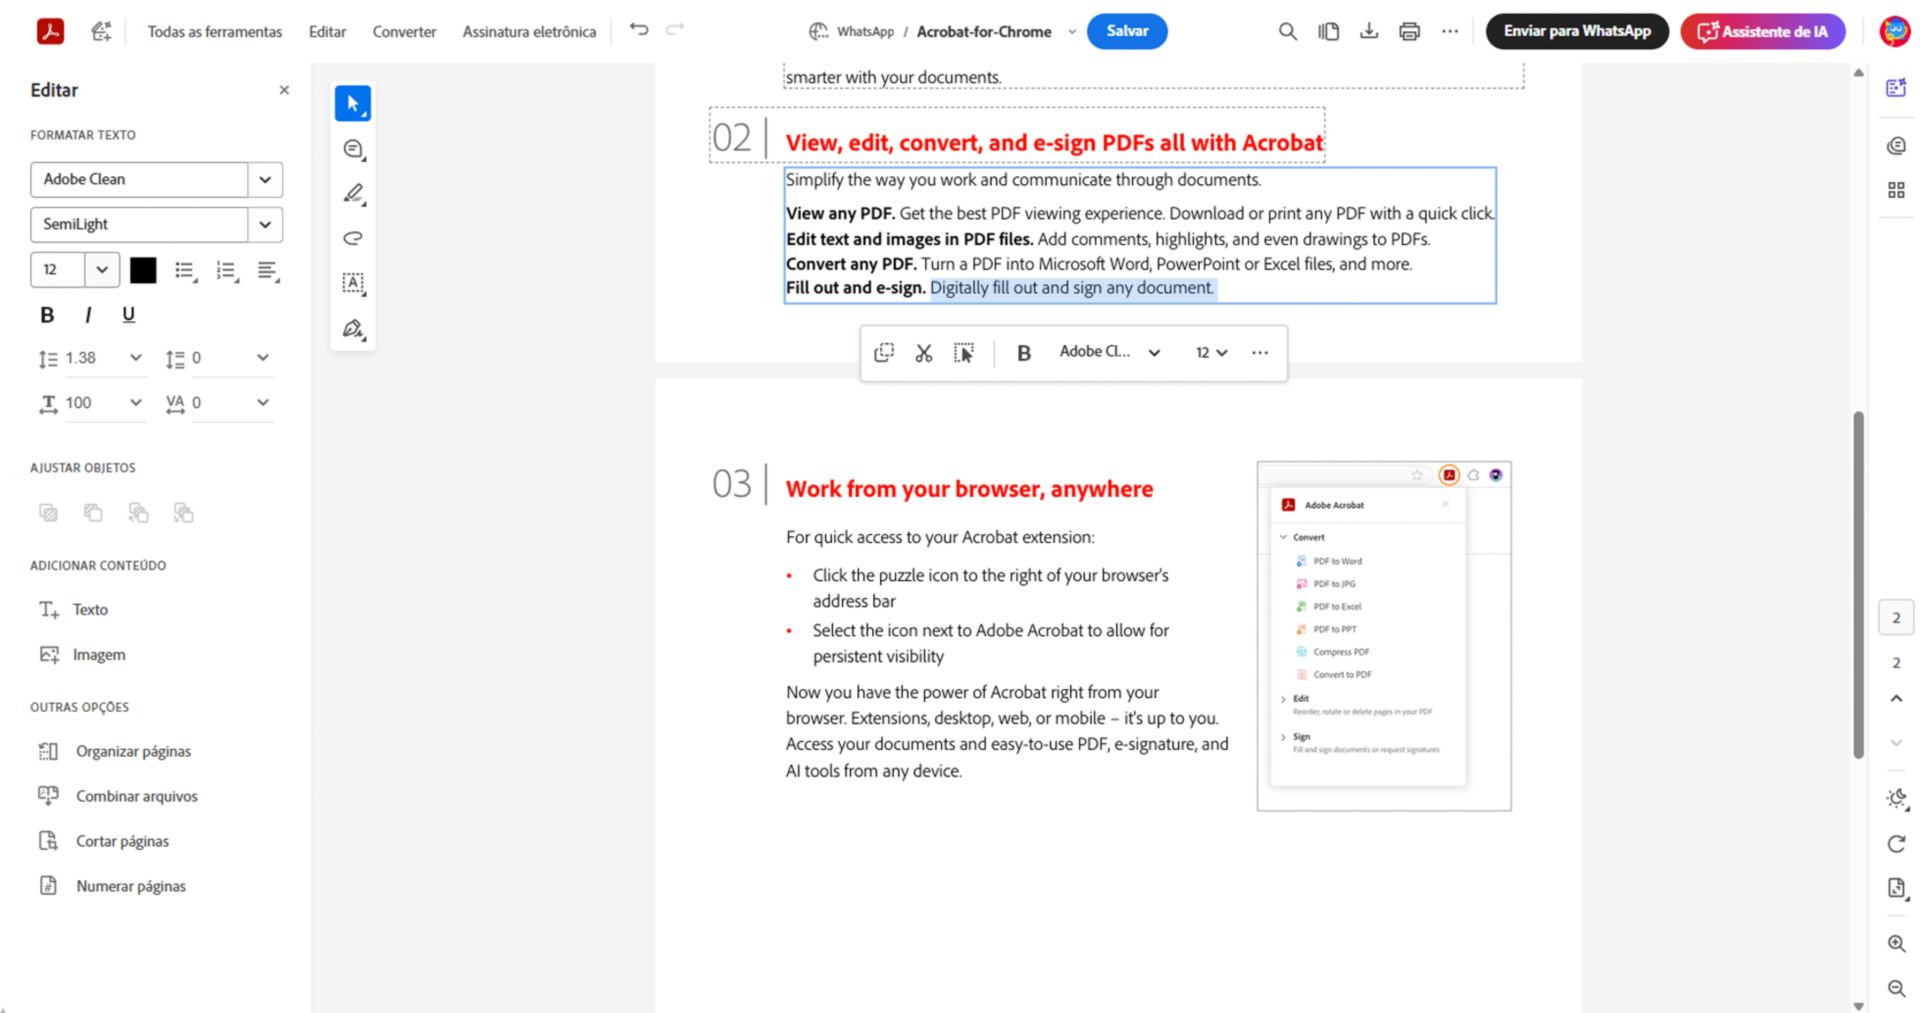The height and width of the screenshot is (1013, 1920).
Task: Toggle italic formatting
Action: (x=88, y=315)
